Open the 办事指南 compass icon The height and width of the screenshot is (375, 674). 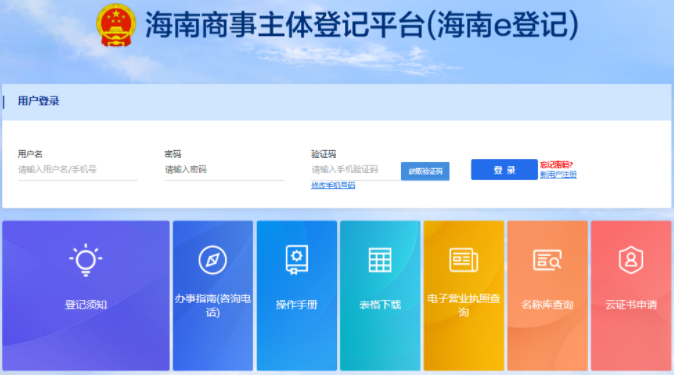tap(212, 260)
